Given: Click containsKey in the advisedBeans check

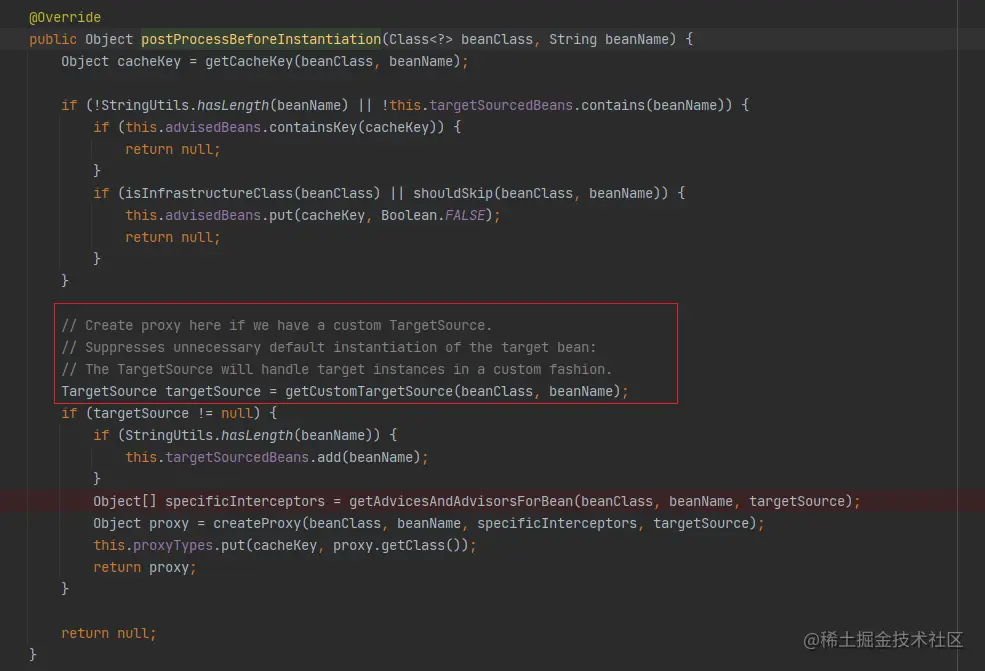Looking at the screenshot, I should pos(313,127).
